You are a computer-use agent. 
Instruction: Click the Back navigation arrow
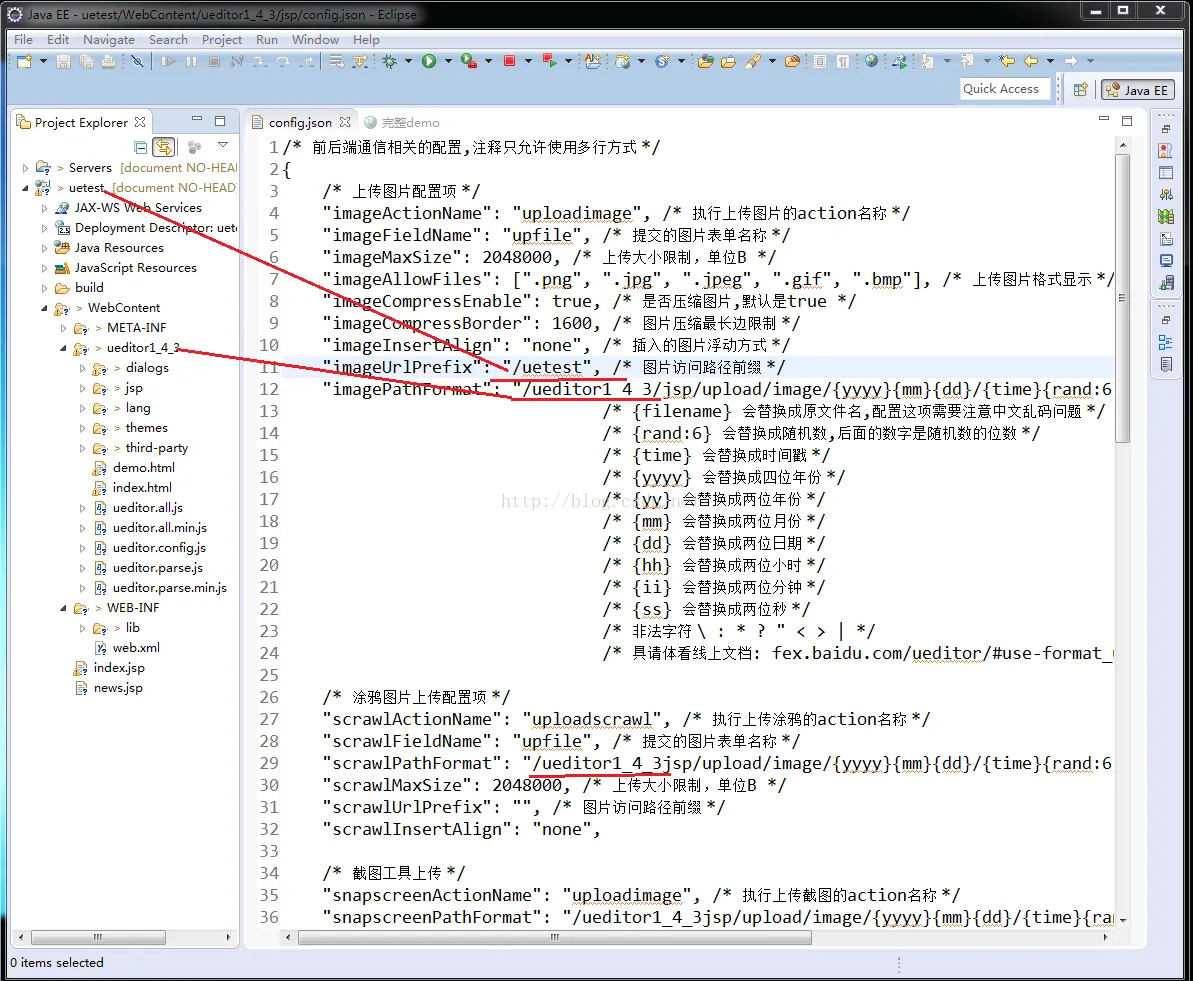click(1031, 61)
